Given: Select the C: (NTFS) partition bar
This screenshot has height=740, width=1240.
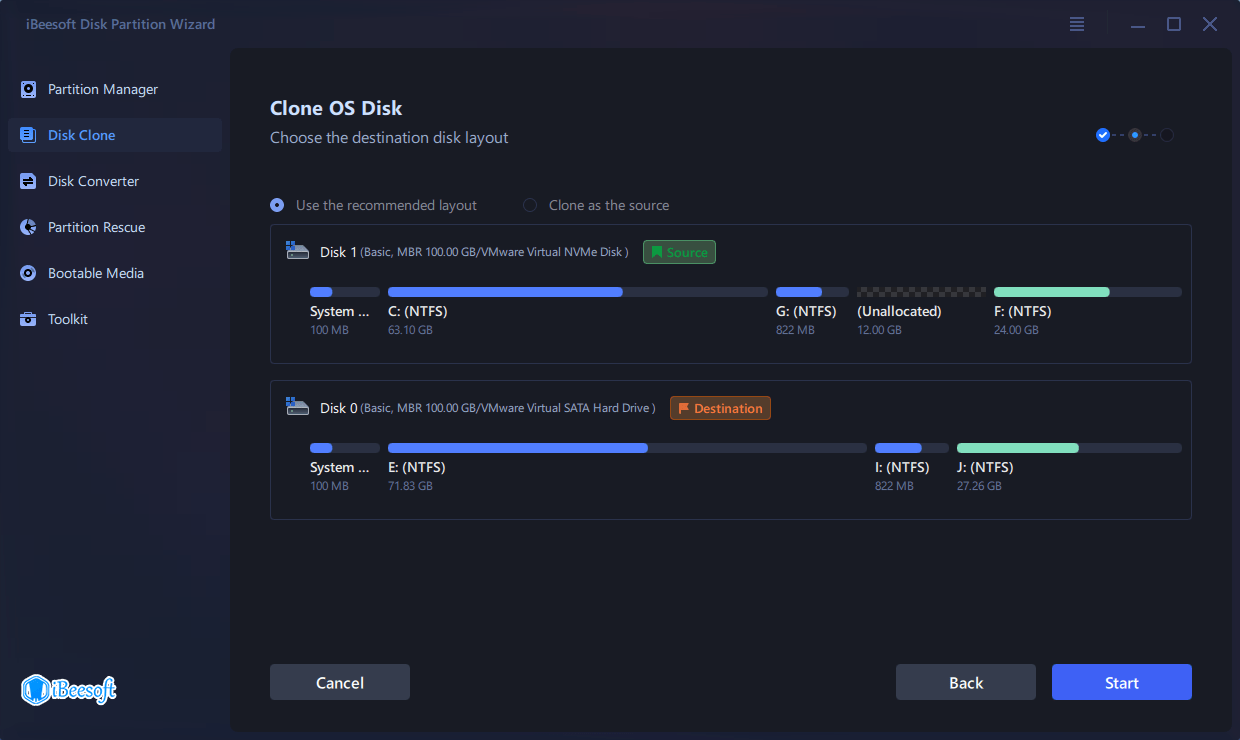Looking at the screenshot, I should [x=578, y=292].
